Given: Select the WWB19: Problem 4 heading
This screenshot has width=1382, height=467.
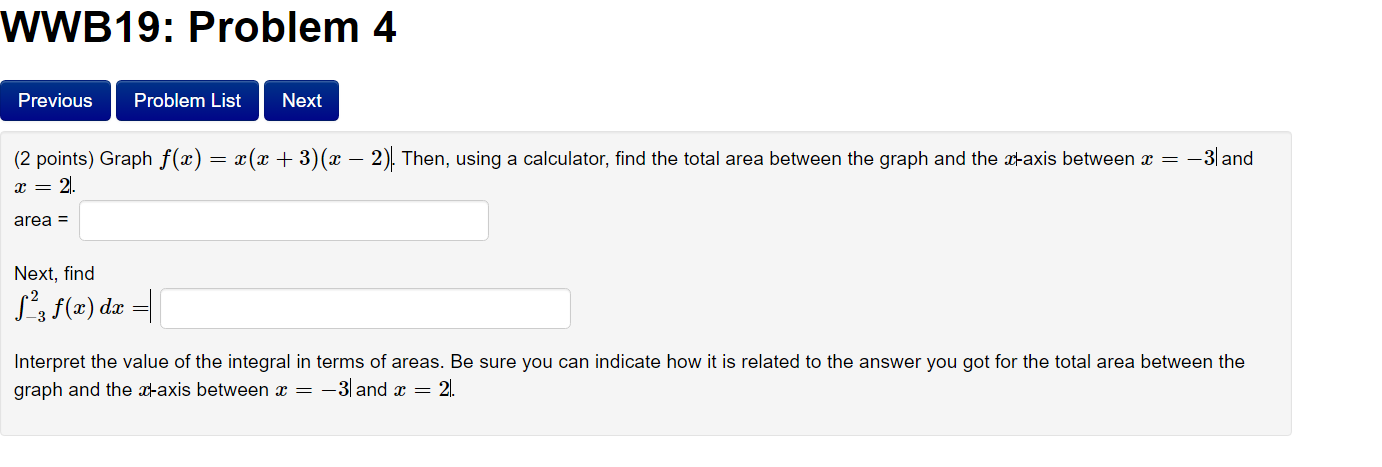Looking at the screenshot, I should 199,28.
